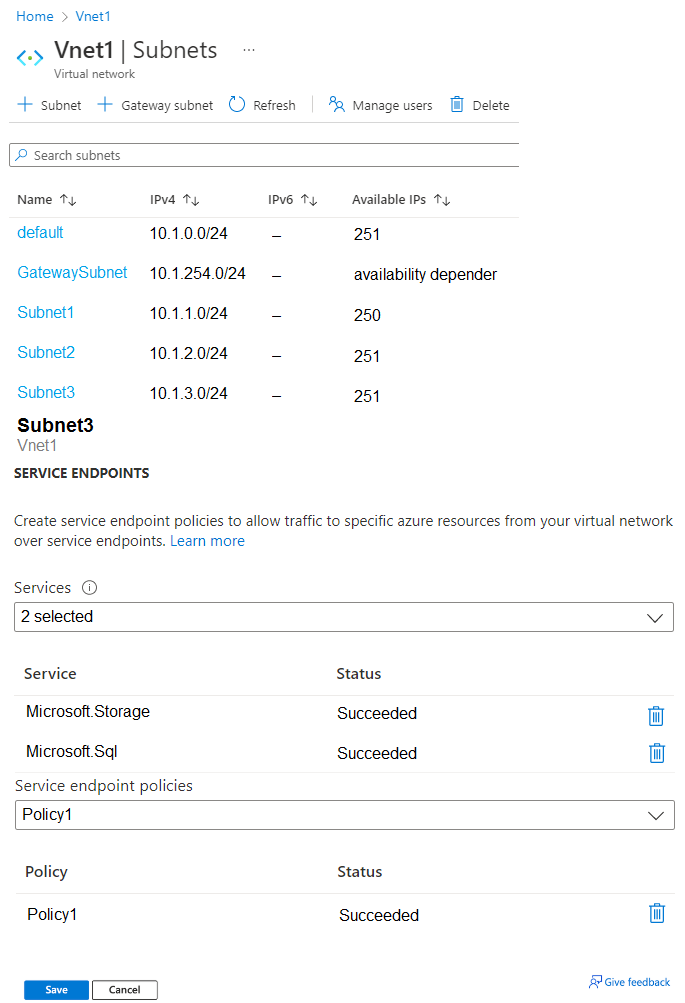The width and height of the screenshot is (685, 1003).
Task: Add a new Subnet
Action: [x=50, y=105]
